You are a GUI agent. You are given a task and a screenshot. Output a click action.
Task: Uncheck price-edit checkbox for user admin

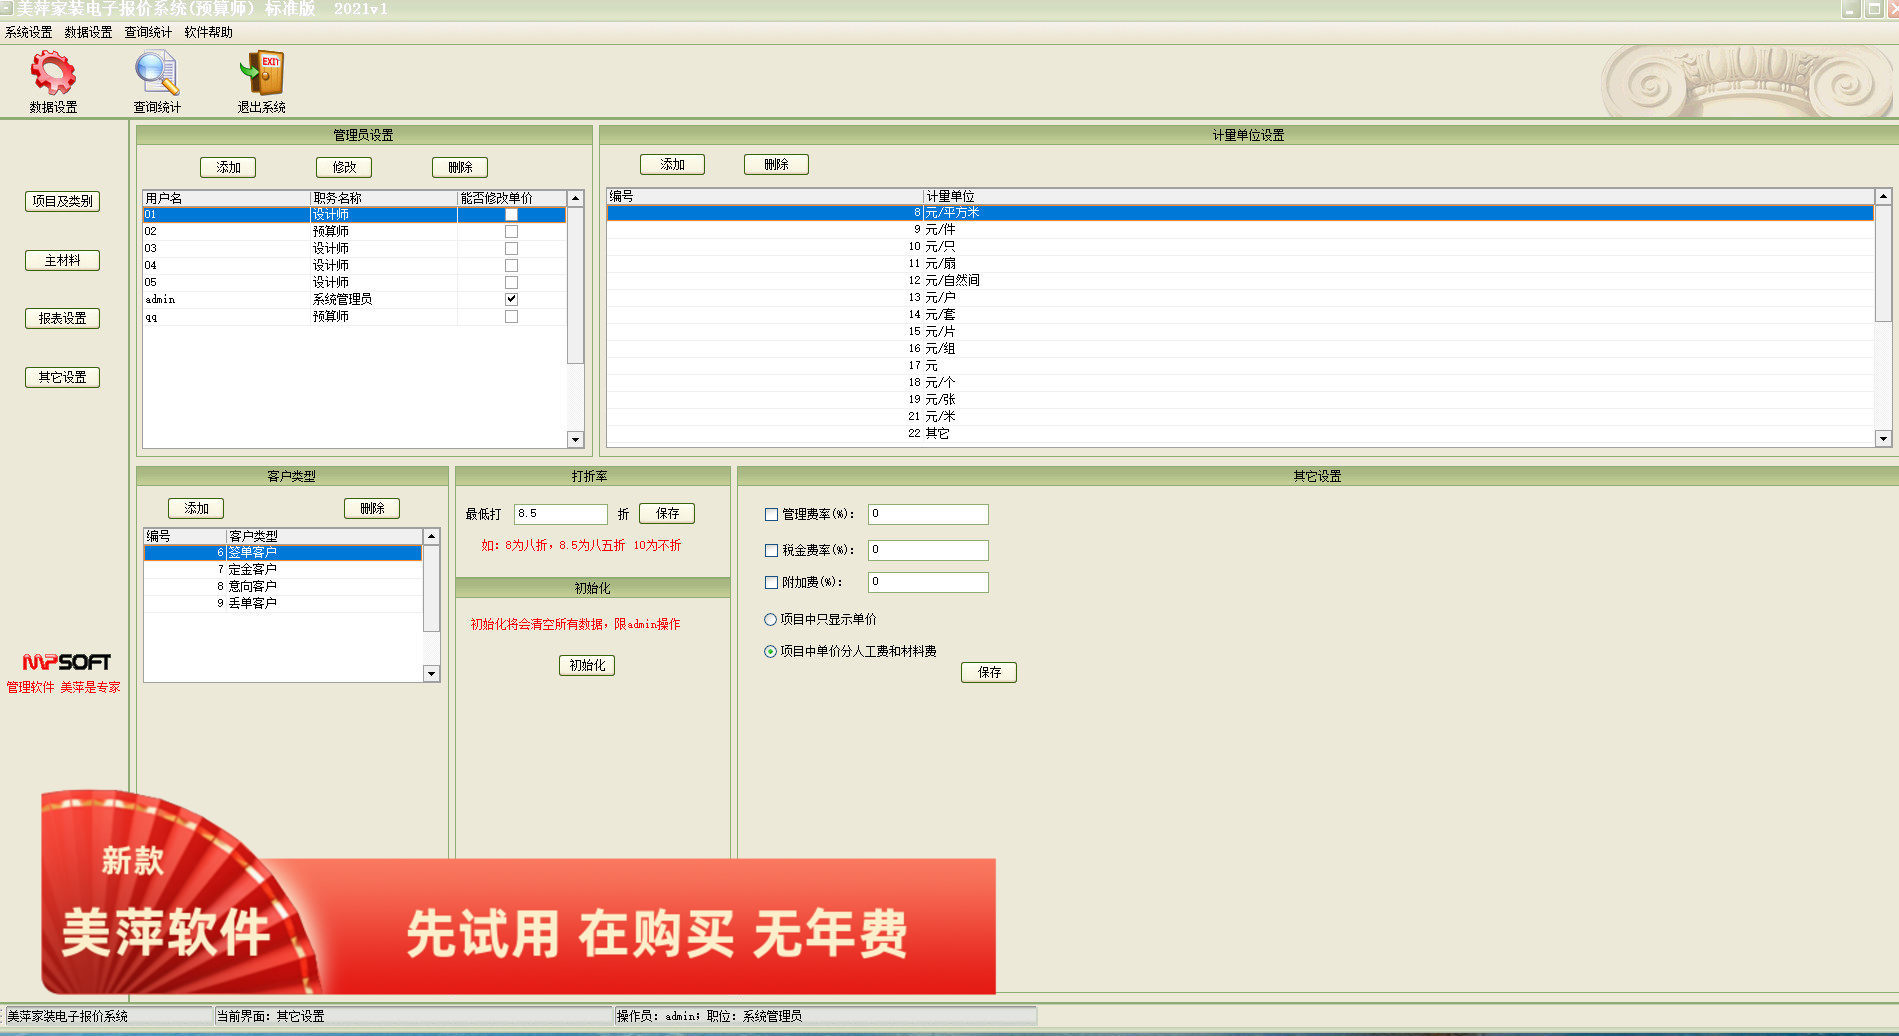pos(511,299)
